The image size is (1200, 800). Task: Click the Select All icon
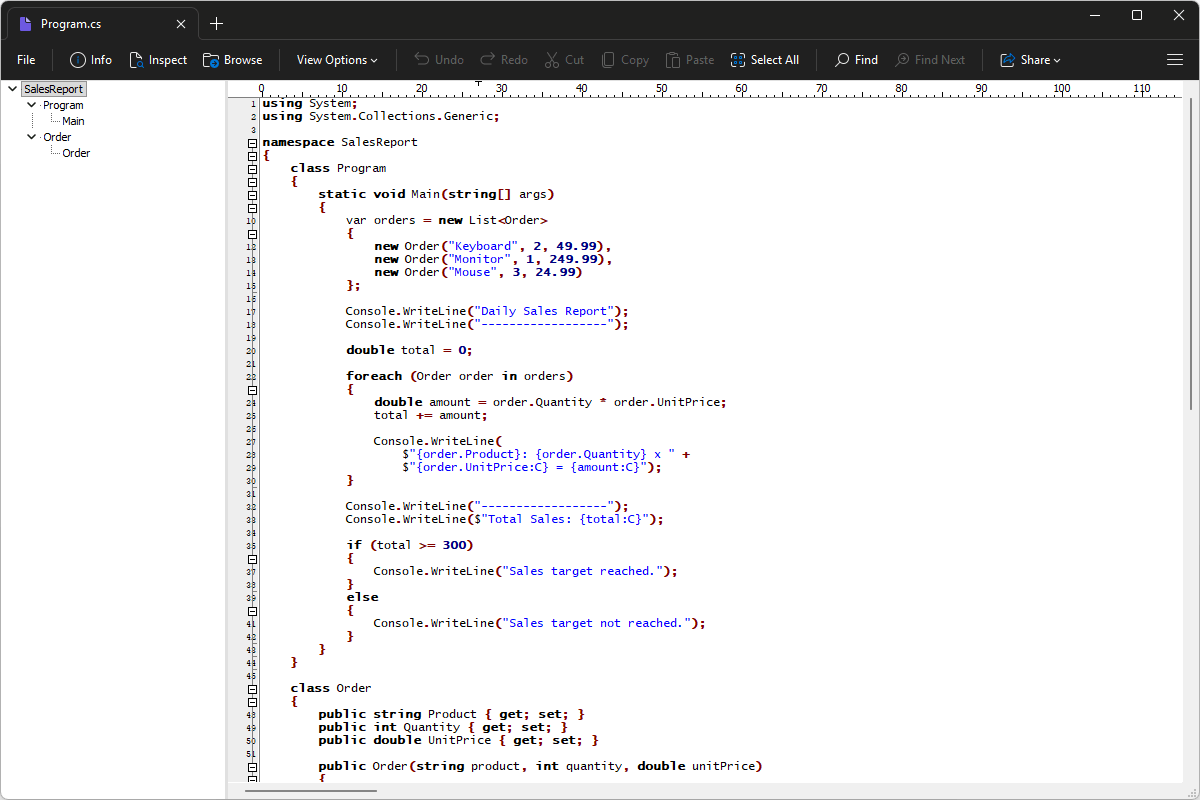coord(738,60)
